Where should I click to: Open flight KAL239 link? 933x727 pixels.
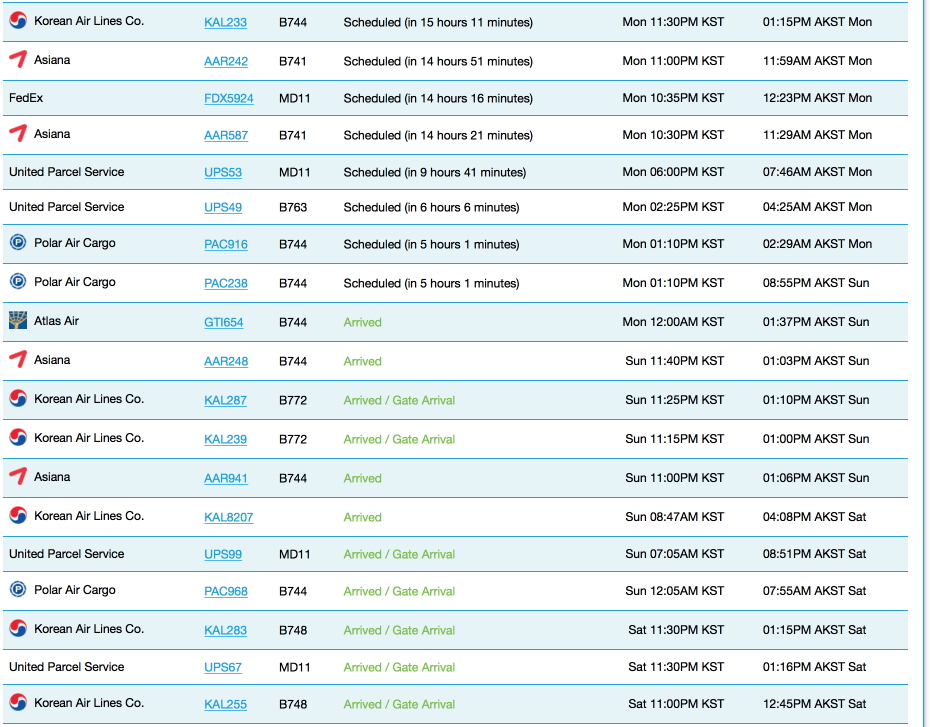click(225, 440)
